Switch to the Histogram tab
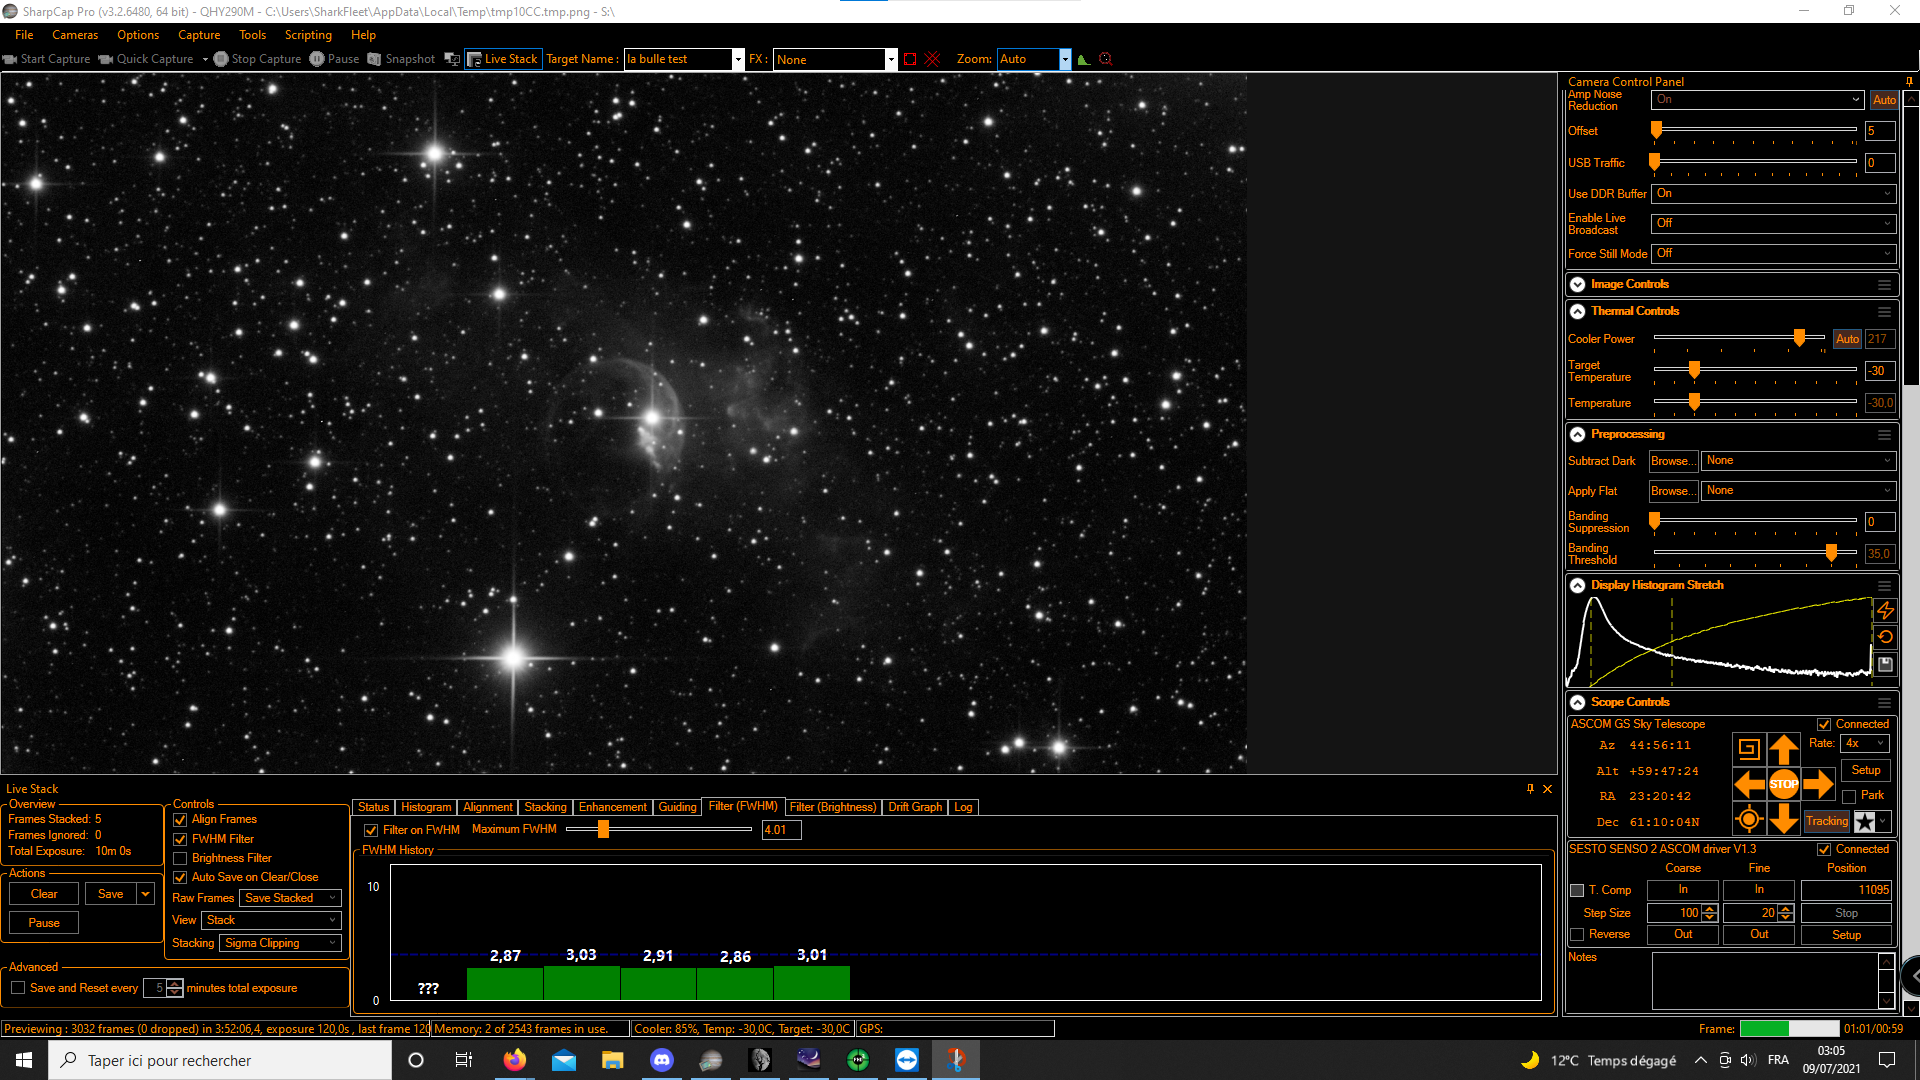 click(426, 807)
